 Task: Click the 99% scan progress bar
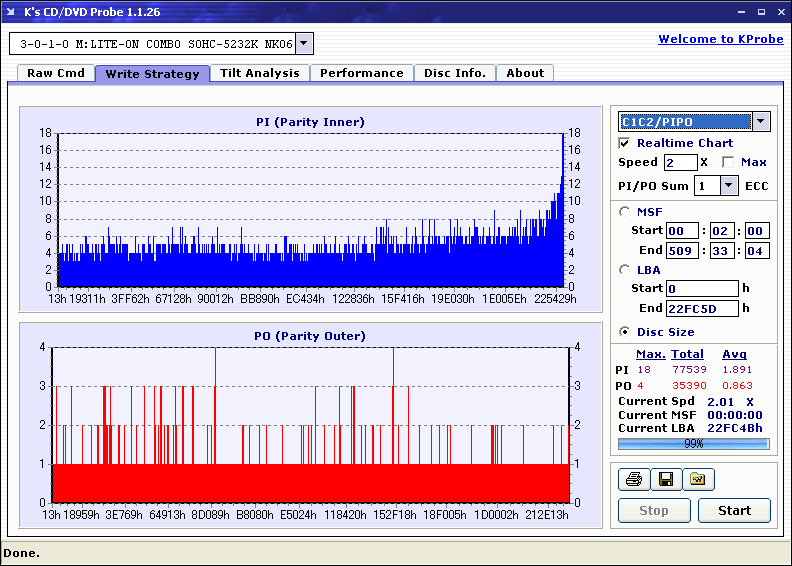[693, 443]
